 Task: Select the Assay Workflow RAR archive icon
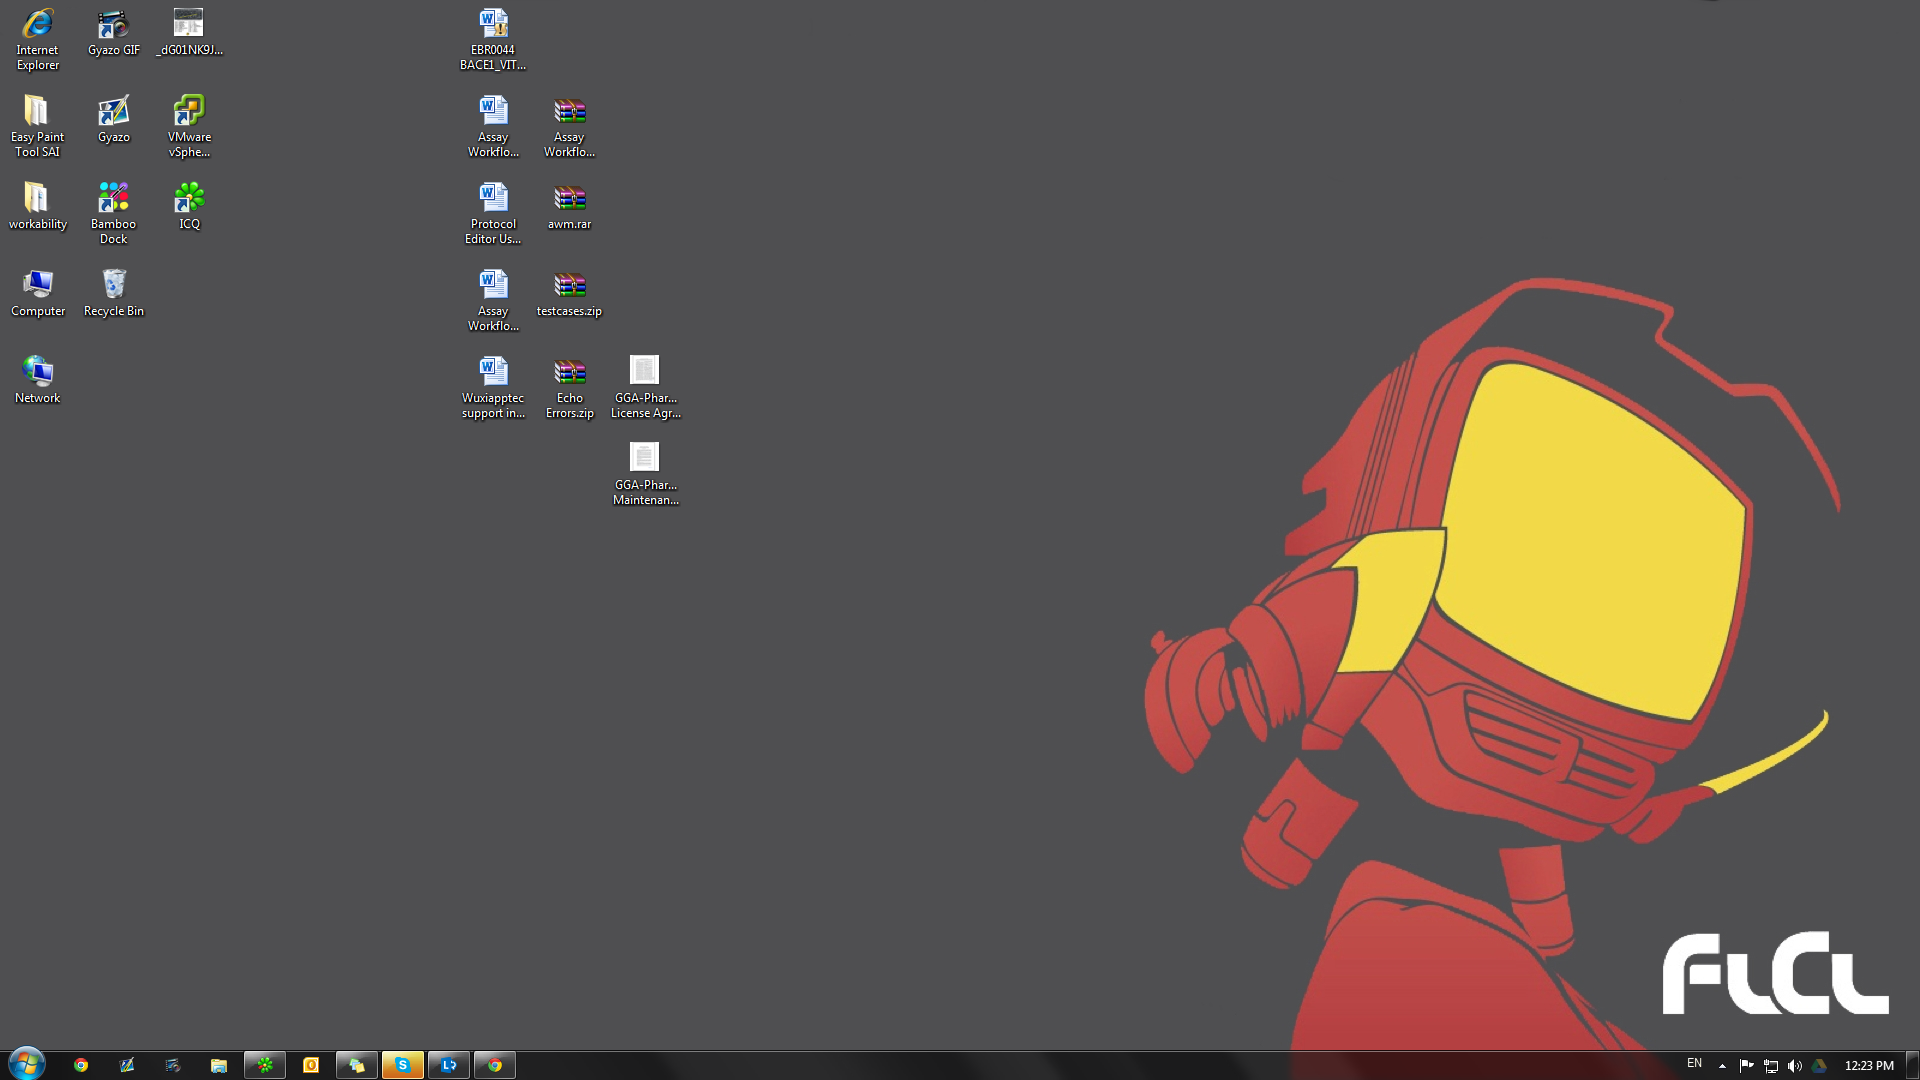coord(569,127)
